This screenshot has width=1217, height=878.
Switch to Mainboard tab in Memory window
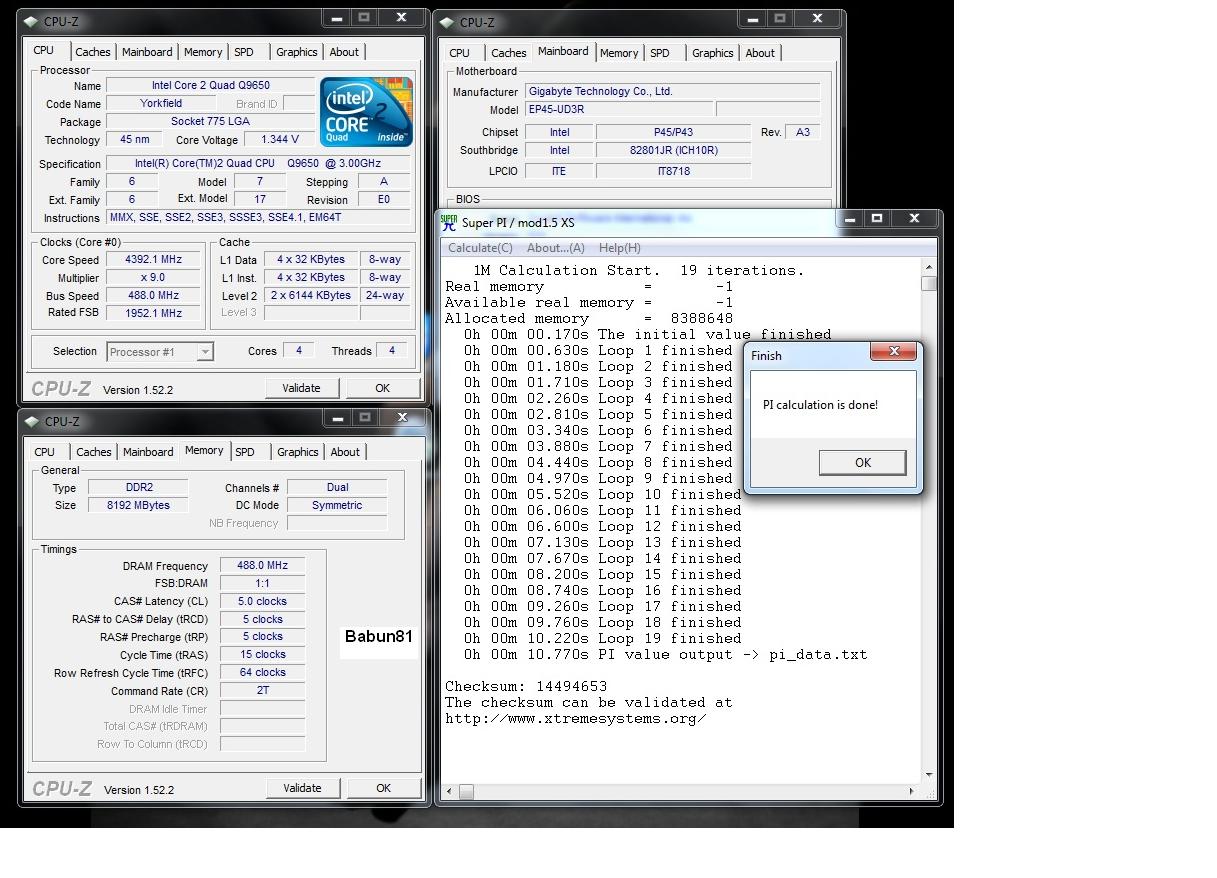click(x=148, y=452)
